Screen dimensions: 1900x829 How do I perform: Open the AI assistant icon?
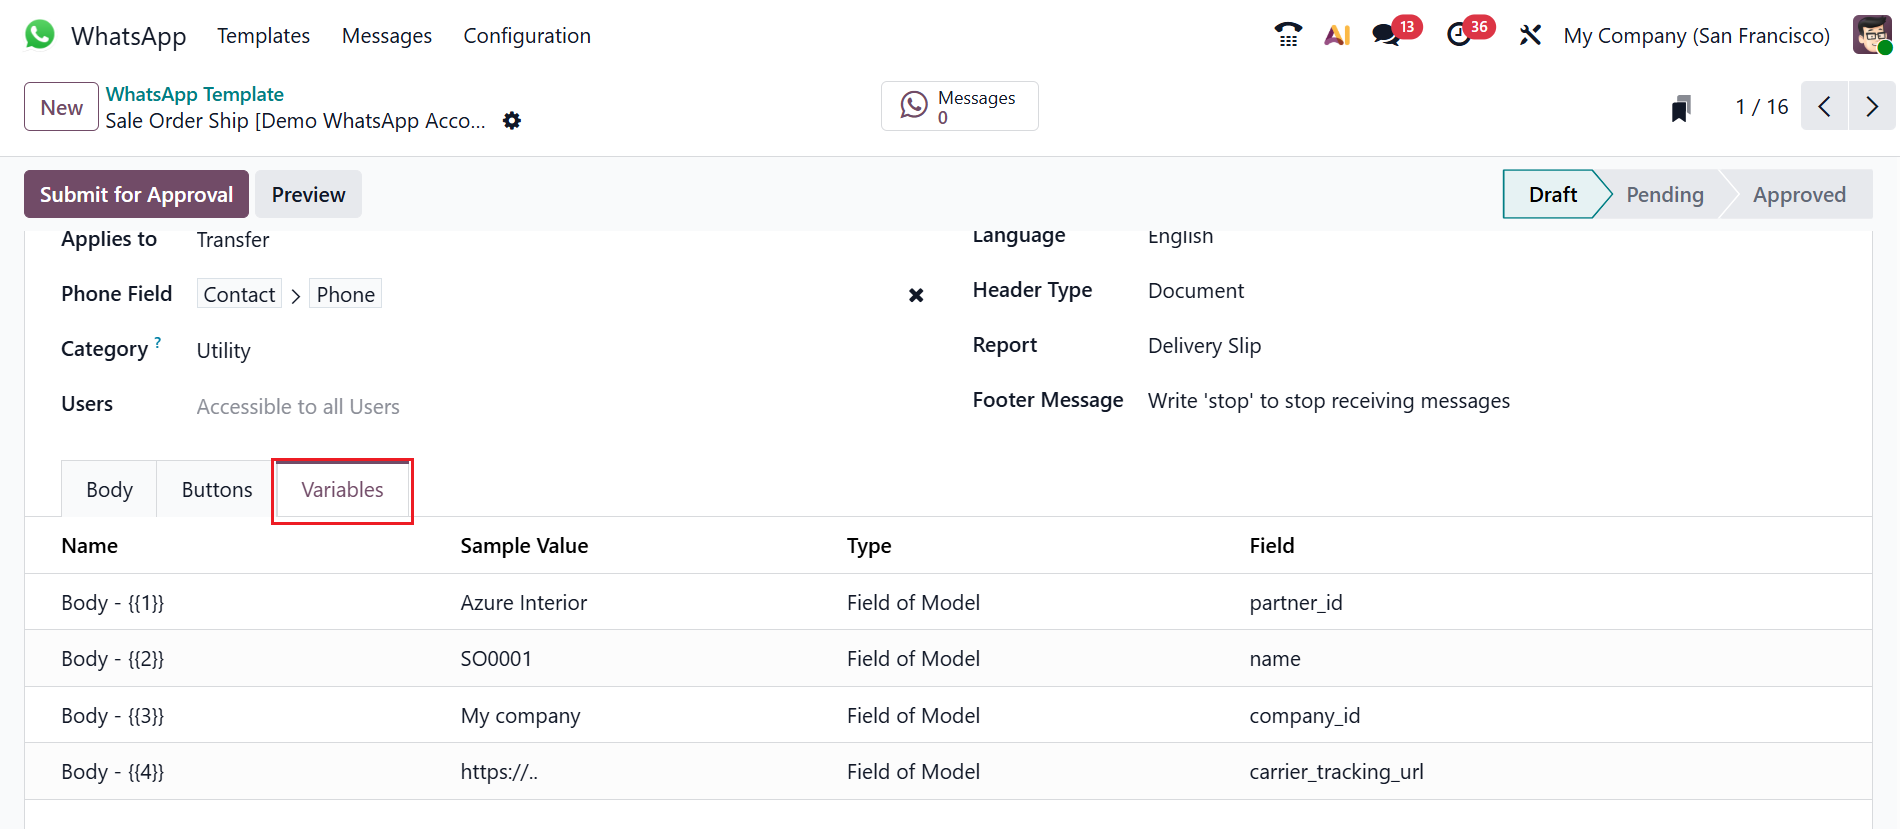(x=1337, y=35)
